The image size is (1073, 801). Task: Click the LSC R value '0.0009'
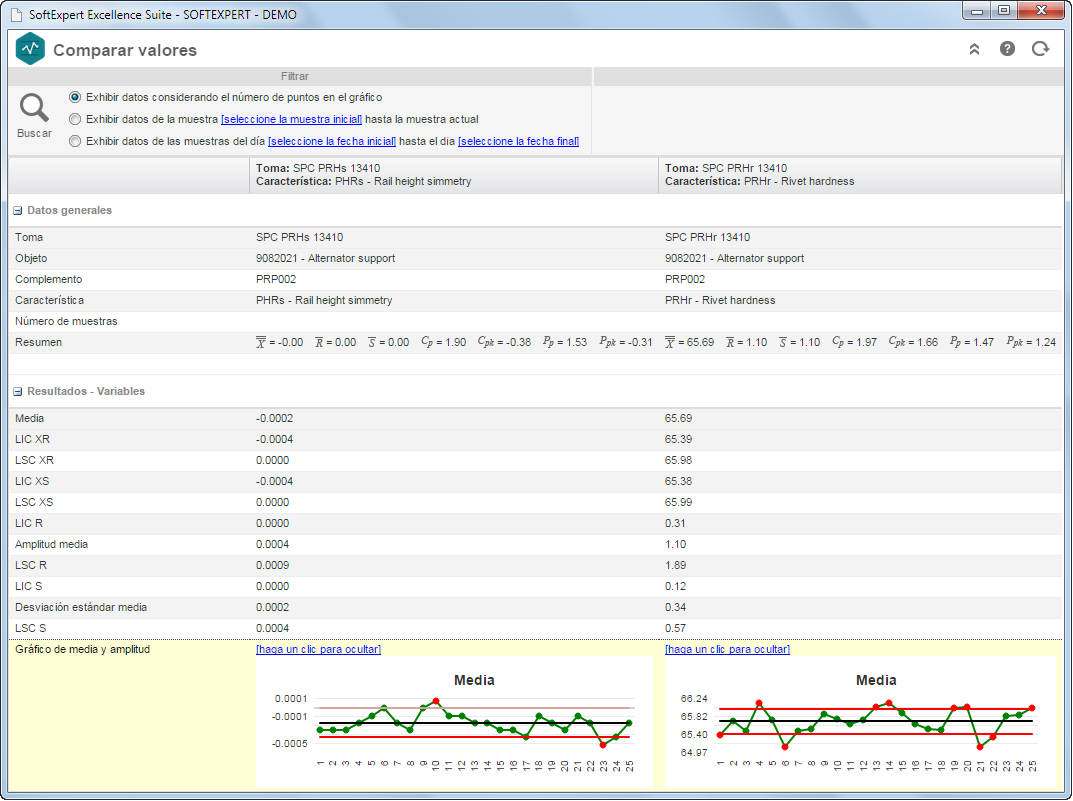pos(272,566)
